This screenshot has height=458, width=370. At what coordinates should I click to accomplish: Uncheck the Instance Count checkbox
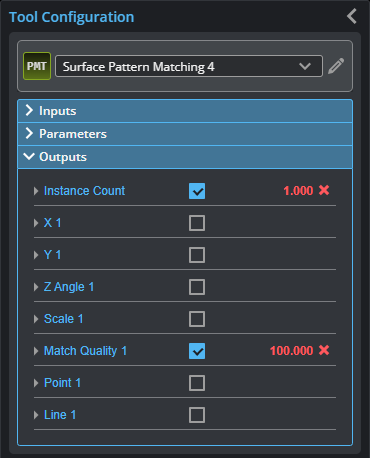coord(197,191)
